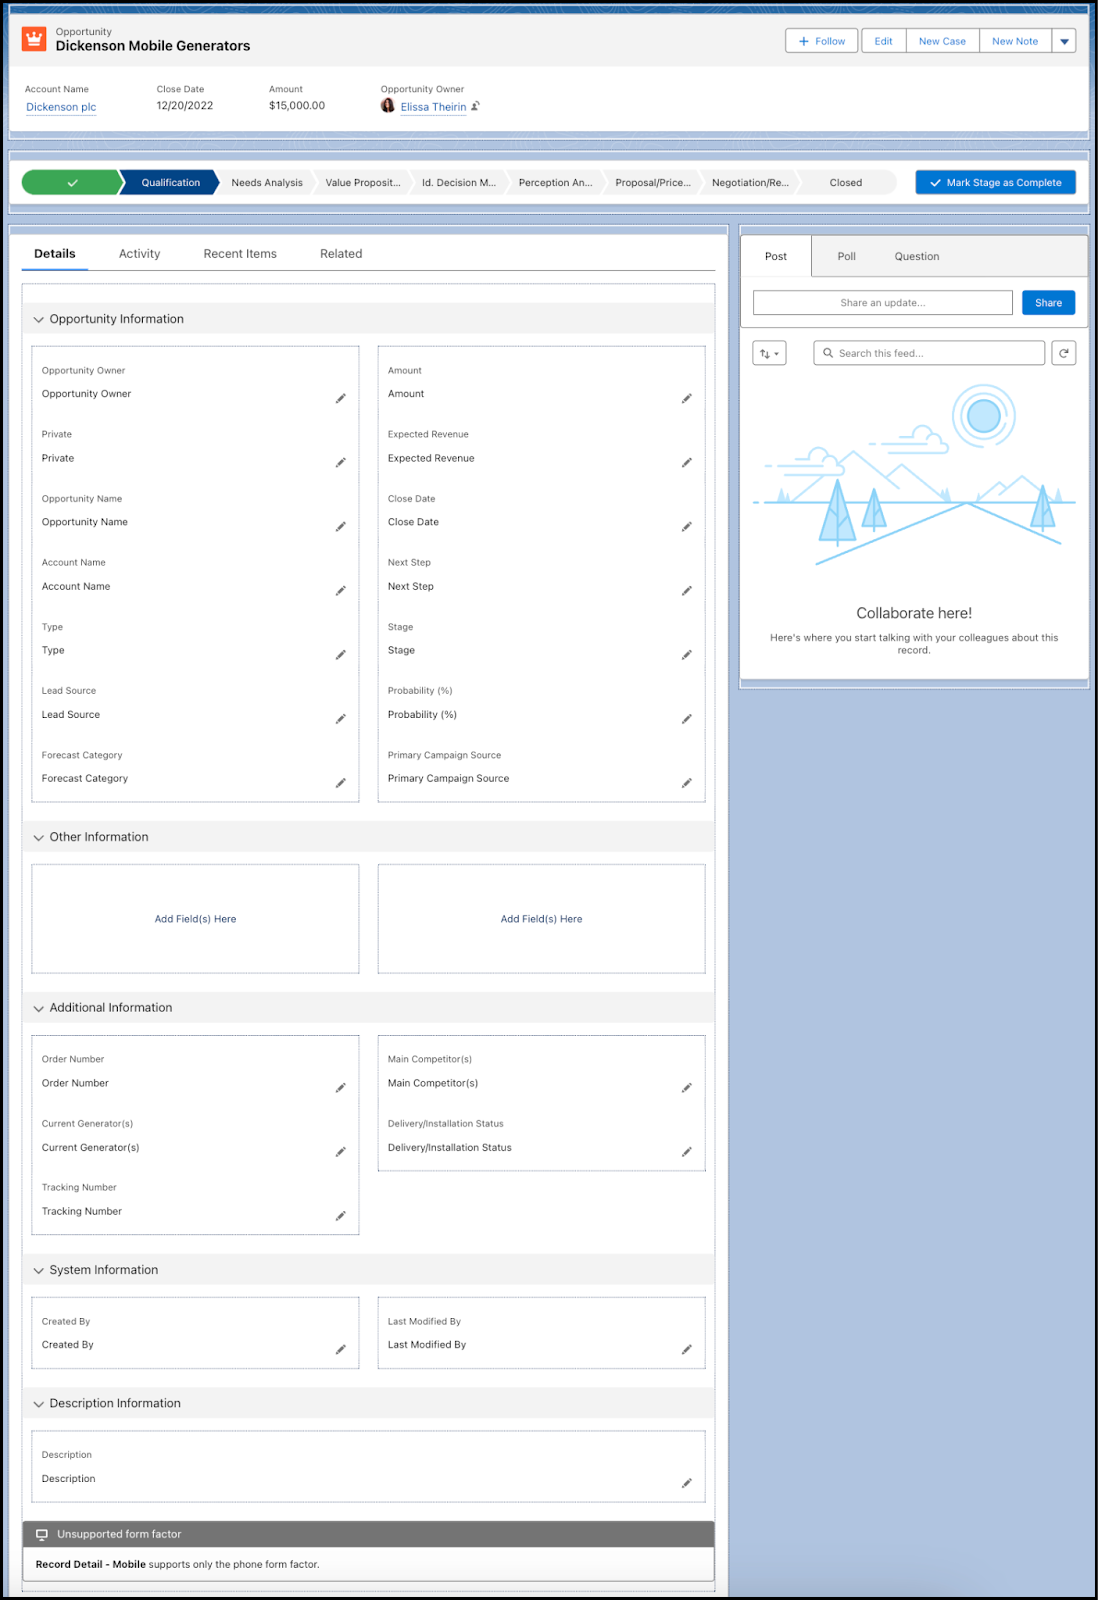Image resolution: width=1098 pixels, height=1600 pixels.
Task: Select the Poll tab in feed
Action: pyautogui.click(x=846, y=256)
